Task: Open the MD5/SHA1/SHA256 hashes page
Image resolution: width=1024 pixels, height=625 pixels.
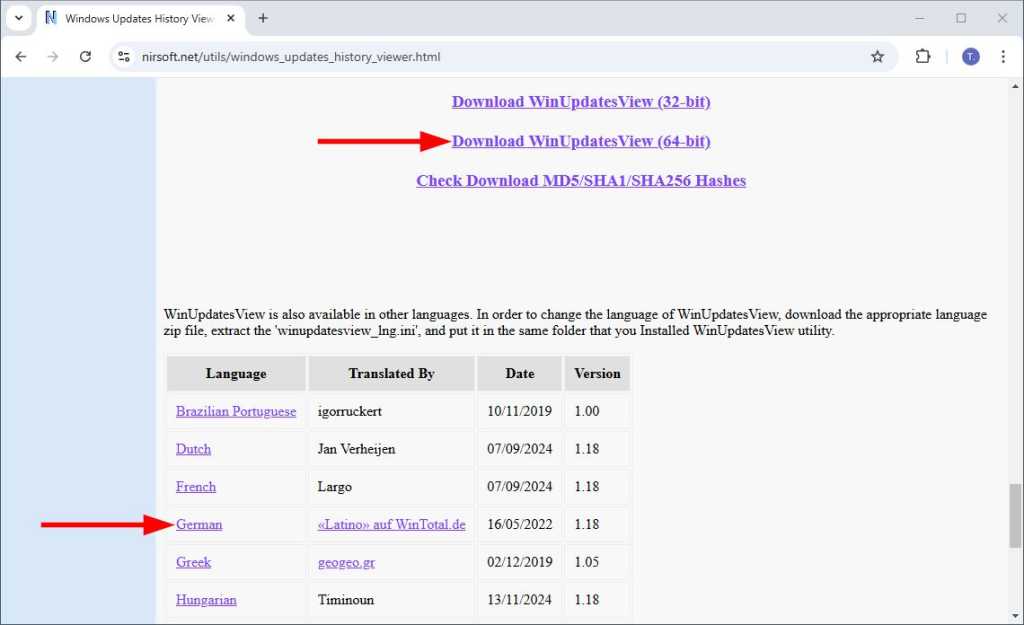Action: [580, 180]
